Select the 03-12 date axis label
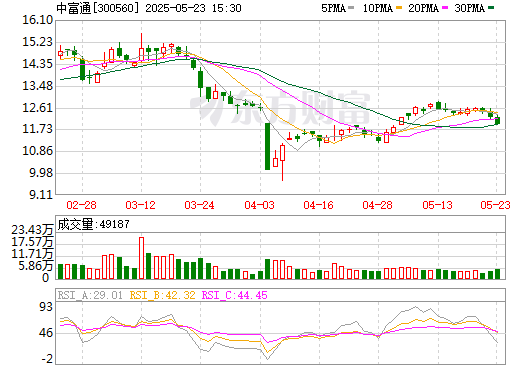The image size is (520, 365). [140, 205]
